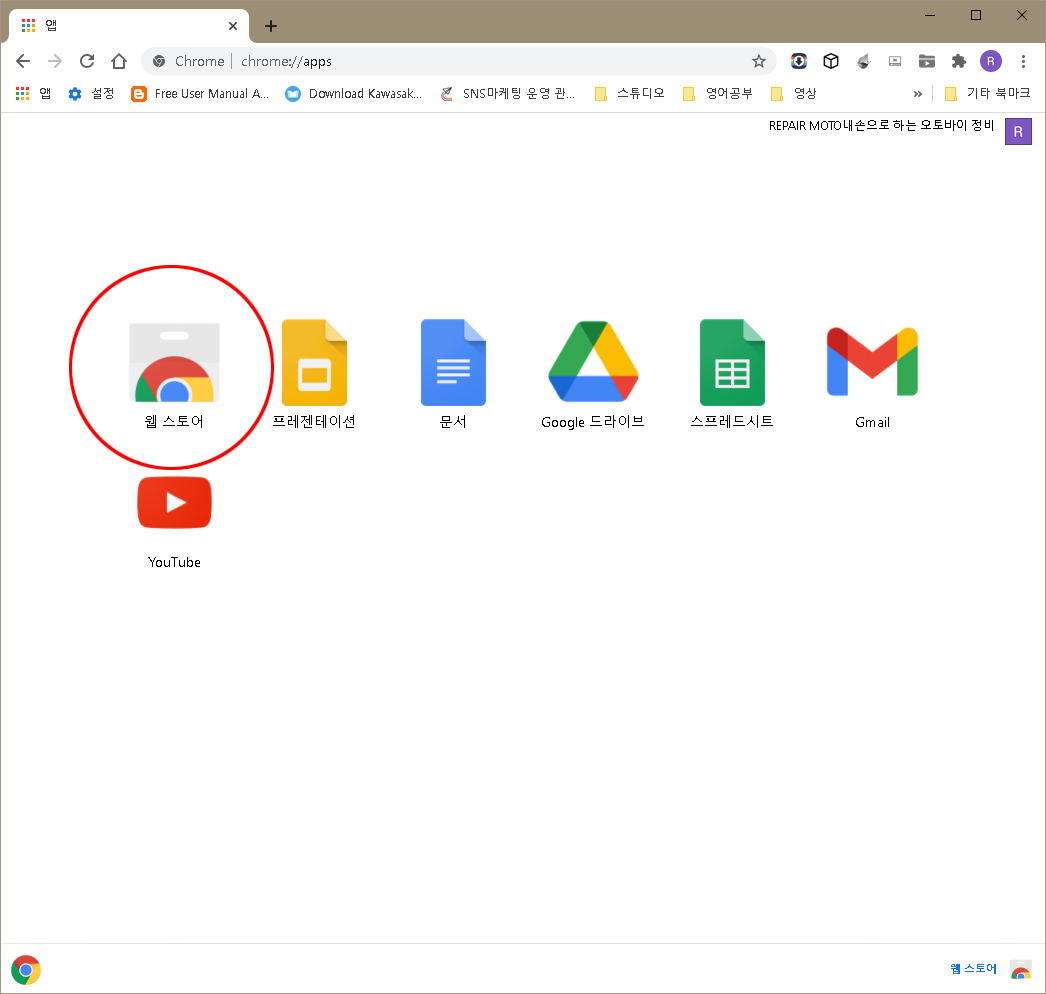Image resolution: width=1046 pixels, height=994 pixels.
Task: Click REPAIR MOTO account name text
Action: [x=881, y=125]
